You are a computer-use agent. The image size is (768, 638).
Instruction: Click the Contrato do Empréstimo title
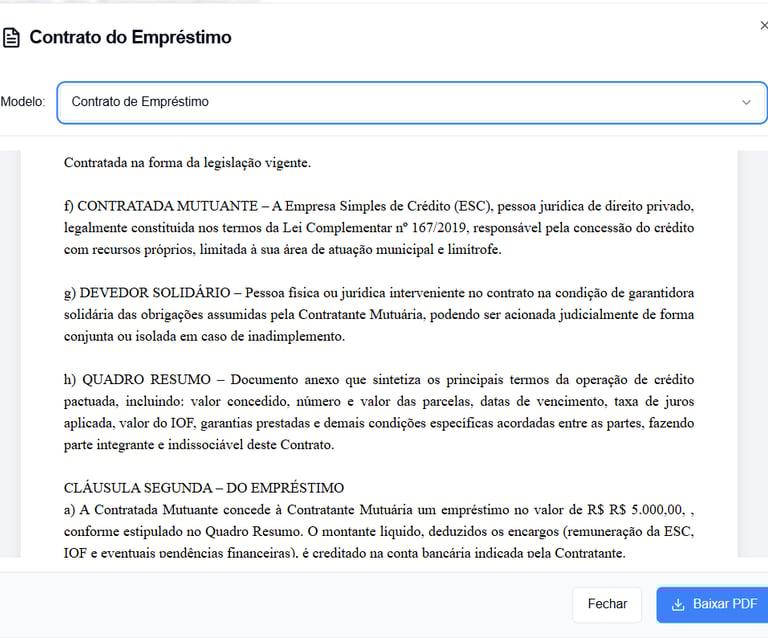pyautogui.click(x=130, y=37)
